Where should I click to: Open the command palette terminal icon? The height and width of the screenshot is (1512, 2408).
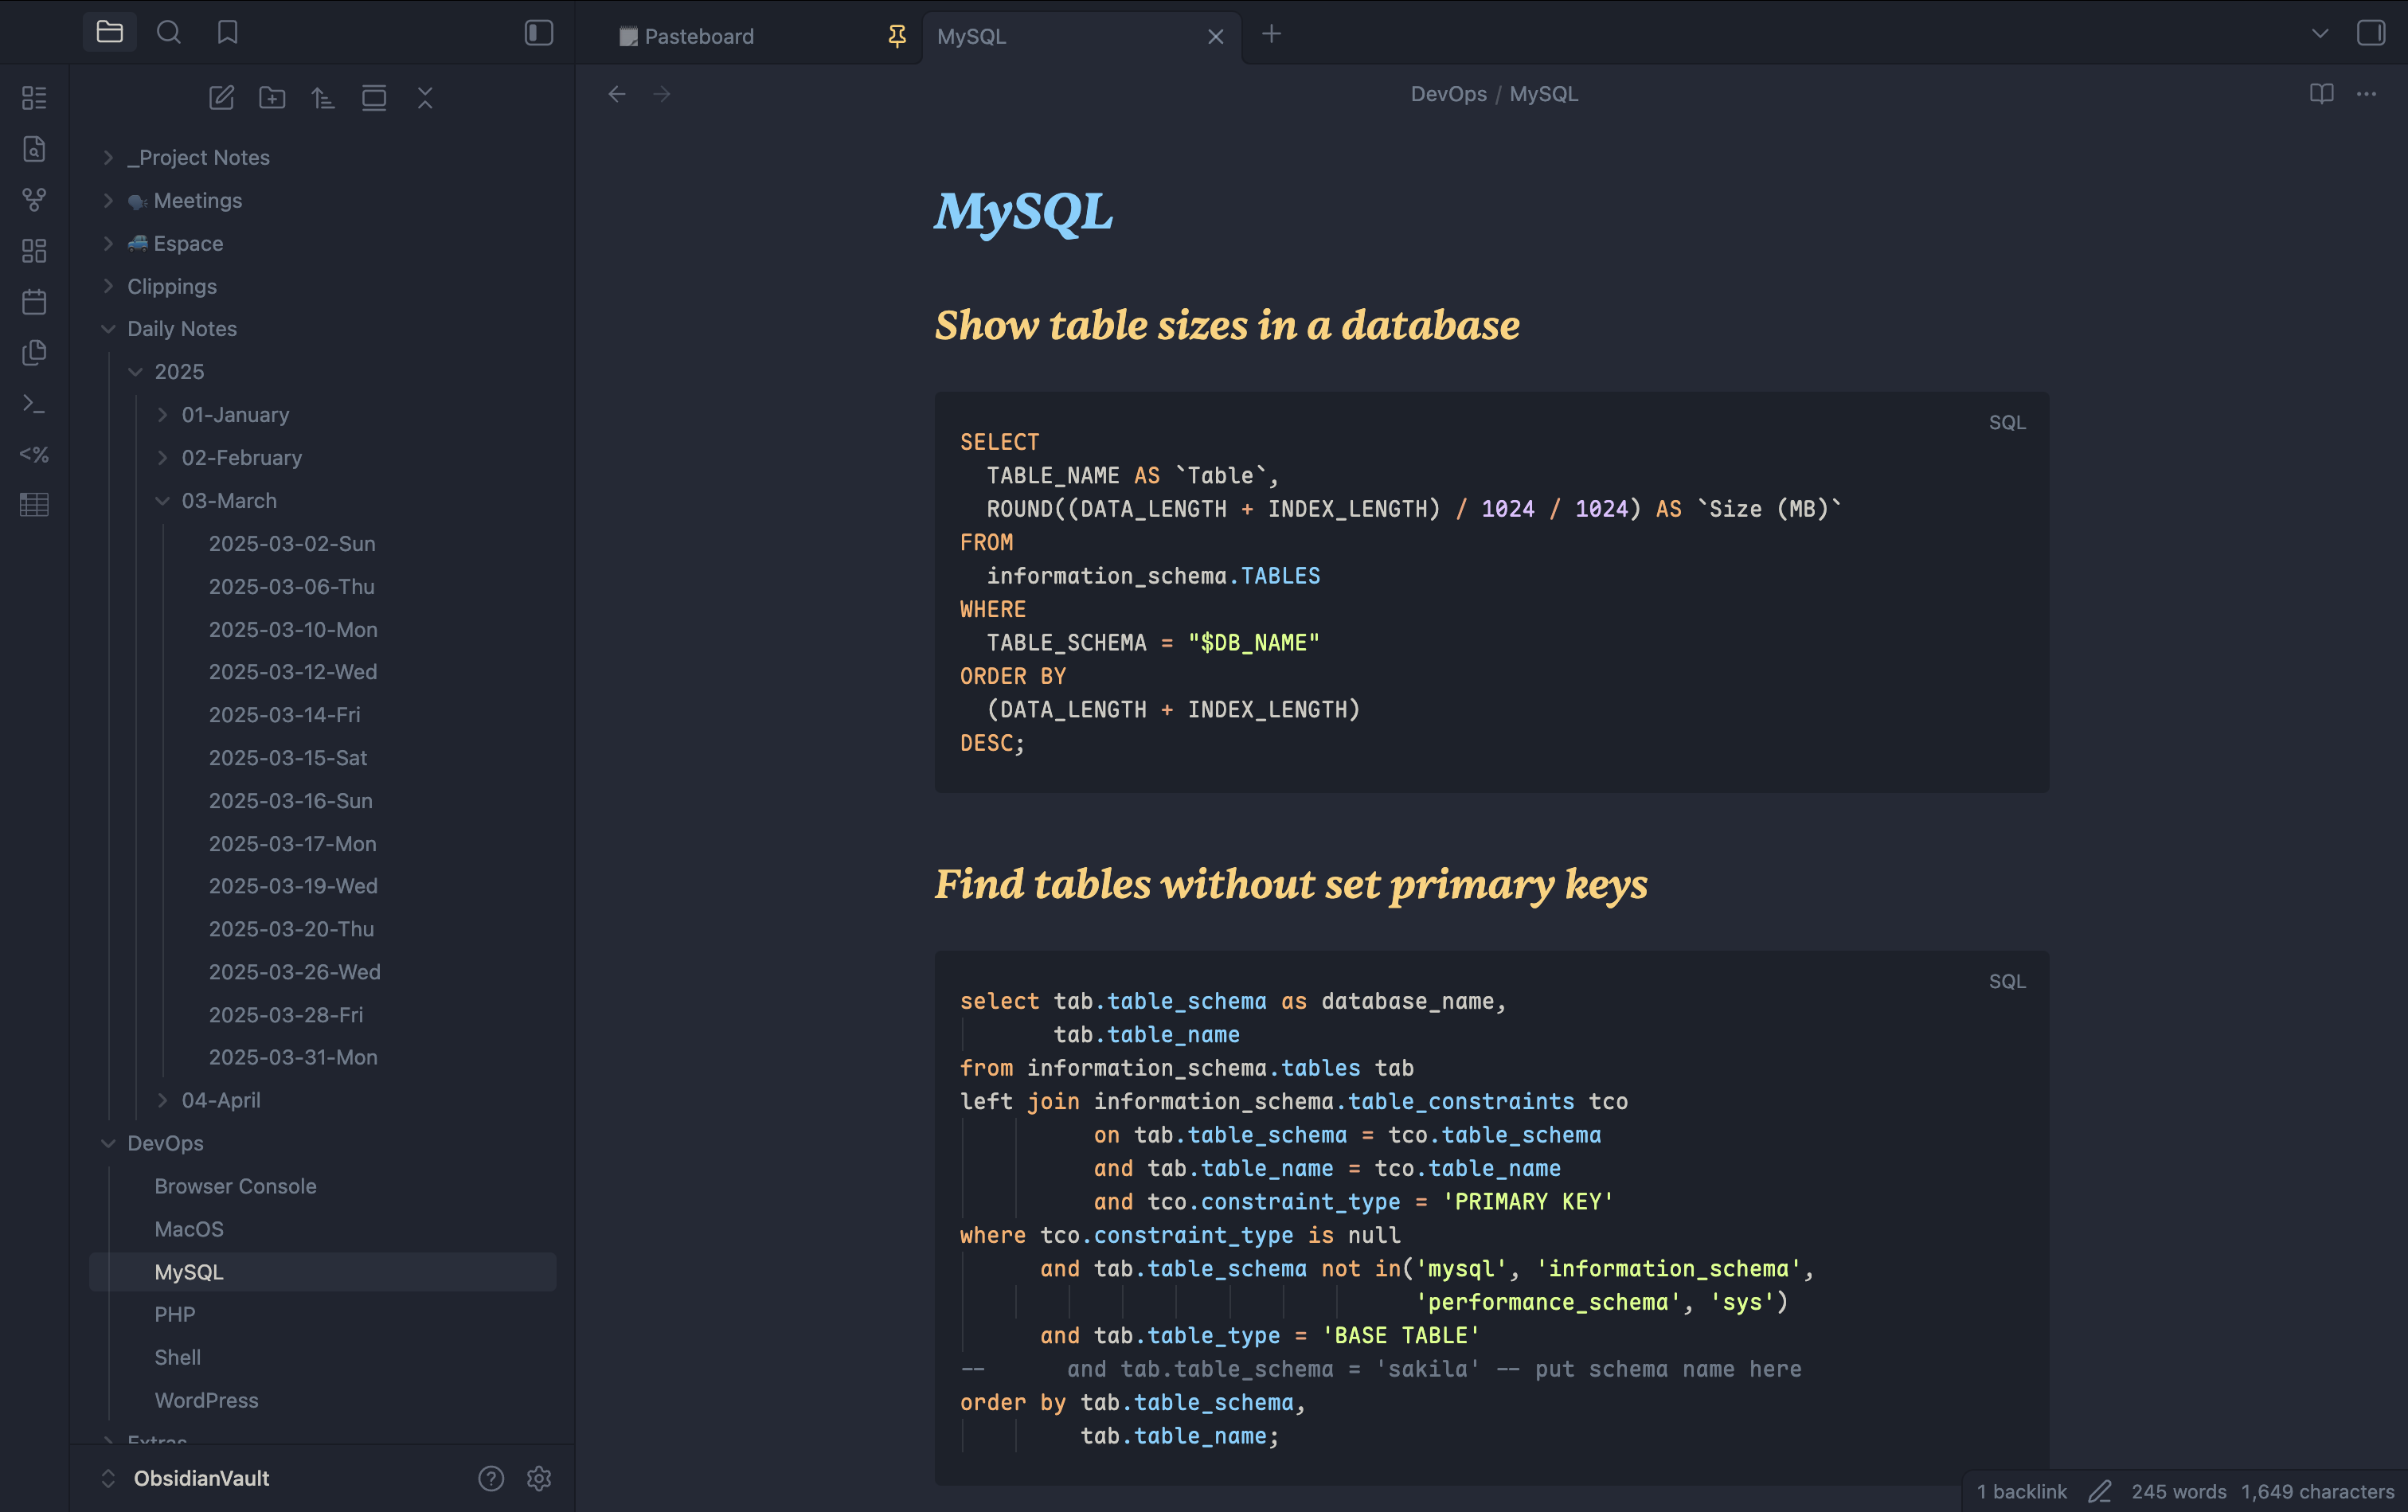point(34,404)
